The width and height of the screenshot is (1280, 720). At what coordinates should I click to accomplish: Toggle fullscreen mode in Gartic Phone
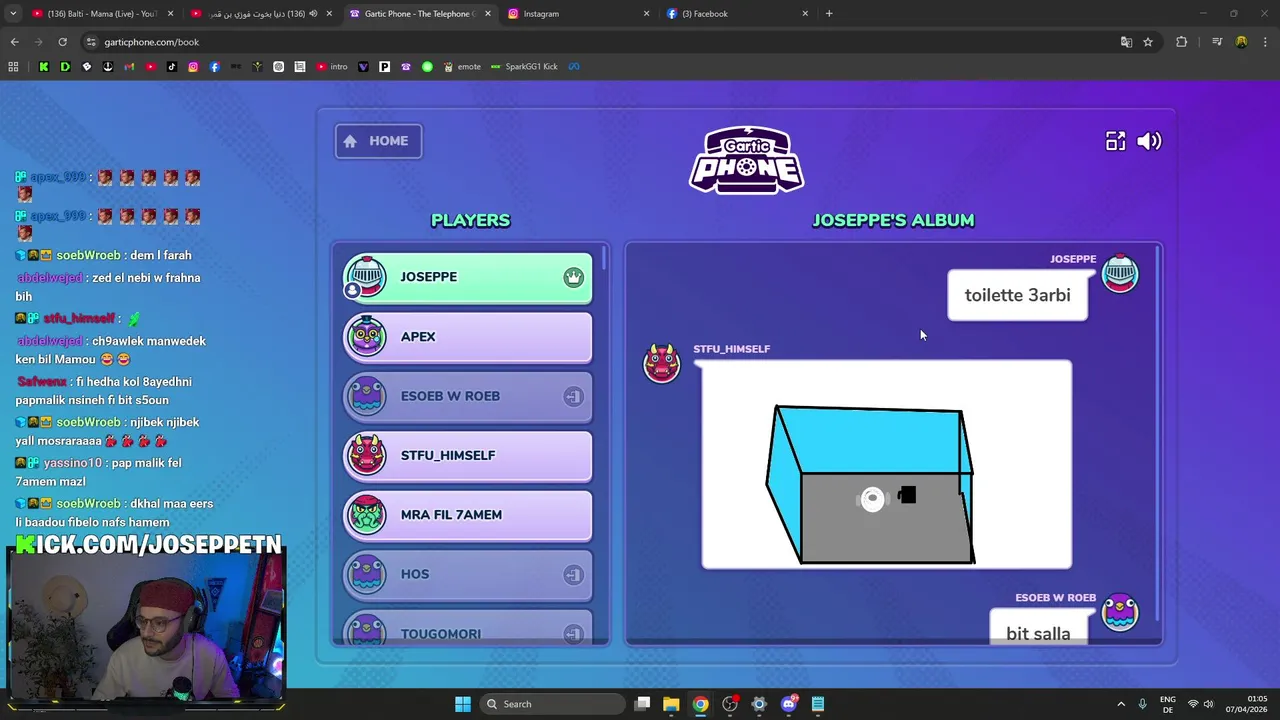click(1115, 141)
